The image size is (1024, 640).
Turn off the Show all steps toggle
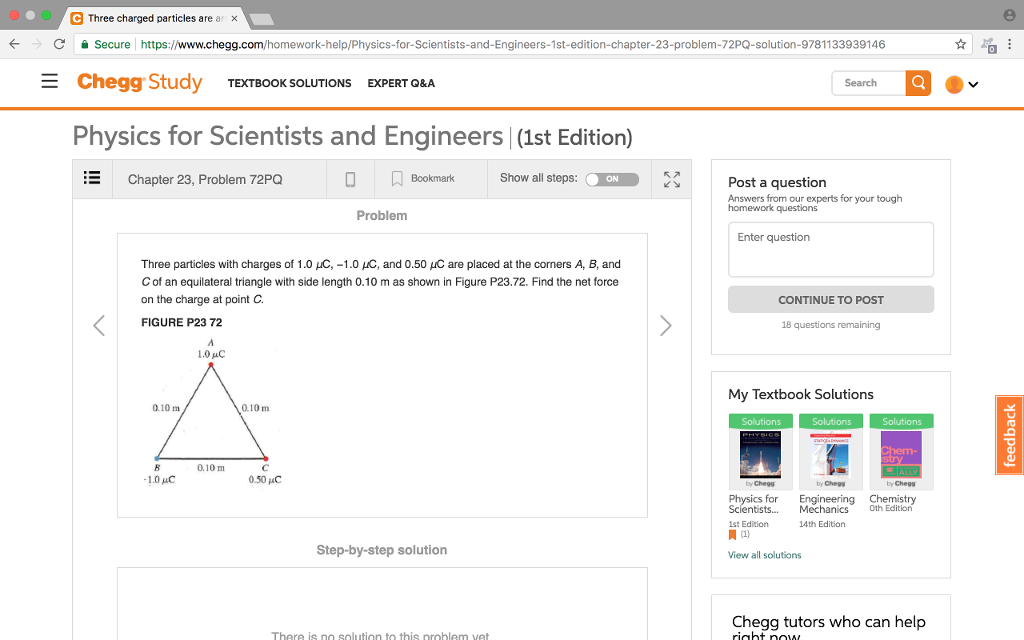611,179
